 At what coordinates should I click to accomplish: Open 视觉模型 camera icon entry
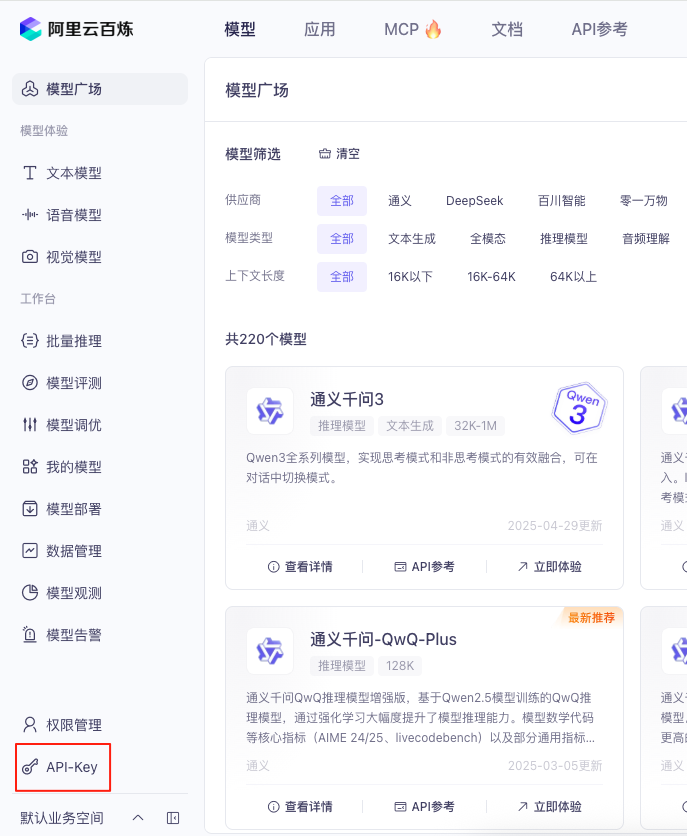point(30,257)
